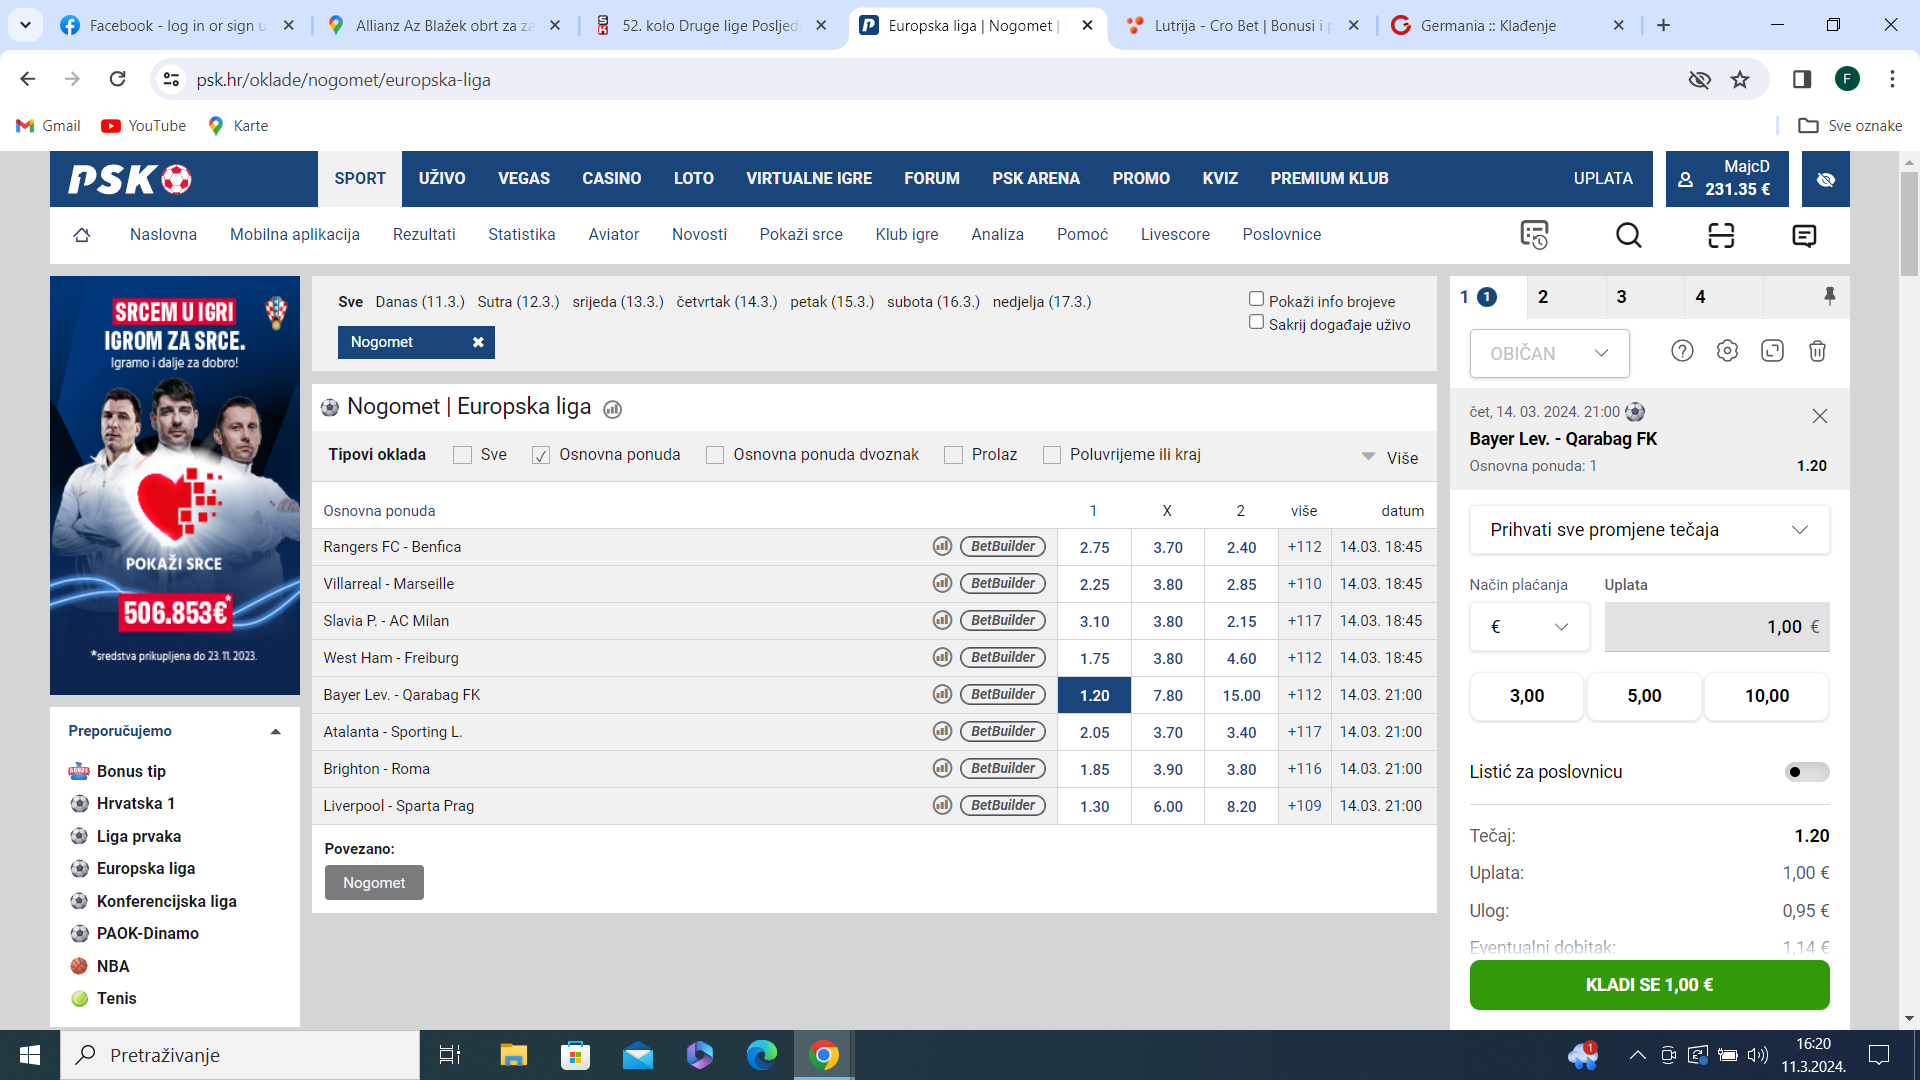Click the Uplata amount input field
Screen dimensions: 1920x1080
[1717, 627]
